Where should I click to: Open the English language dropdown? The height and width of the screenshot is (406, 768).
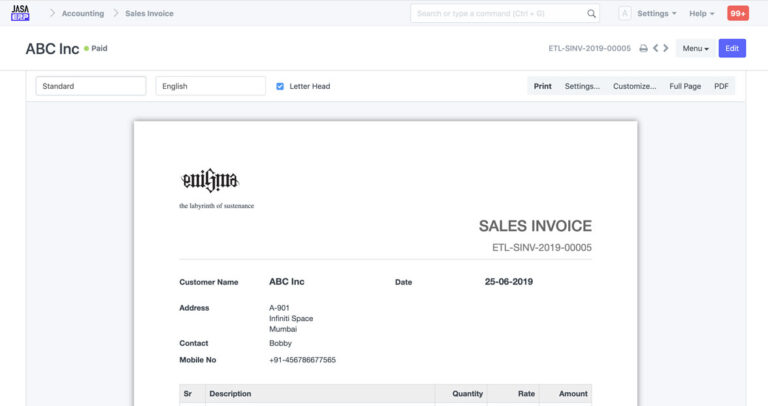[210, 86]
